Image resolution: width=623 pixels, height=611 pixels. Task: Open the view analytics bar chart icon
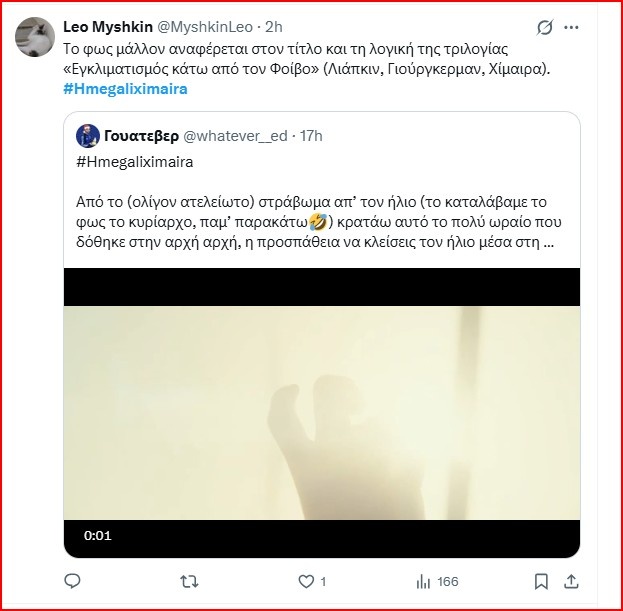(423, 580)
